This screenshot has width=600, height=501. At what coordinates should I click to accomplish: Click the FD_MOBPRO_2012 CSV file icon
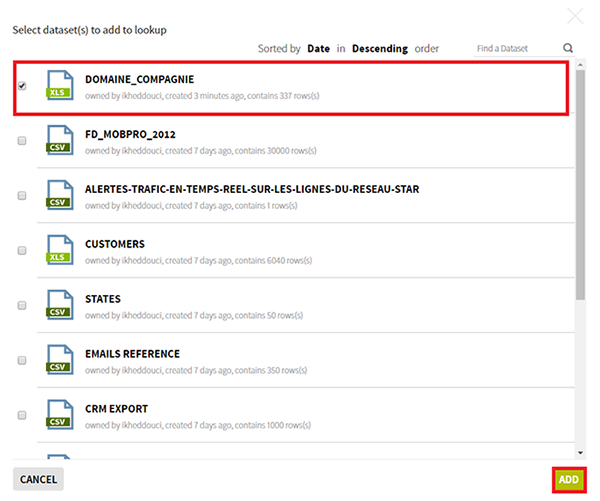tap(59, 140)
